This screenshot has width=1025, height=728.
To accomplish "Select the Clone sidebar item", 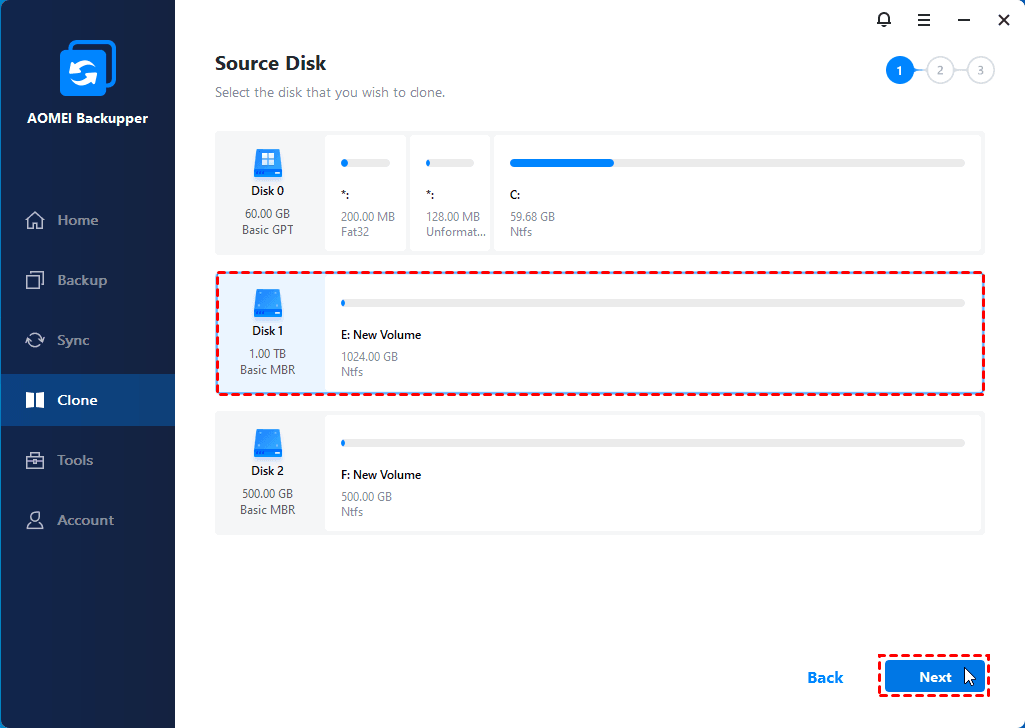I will (x=76, y=400).
